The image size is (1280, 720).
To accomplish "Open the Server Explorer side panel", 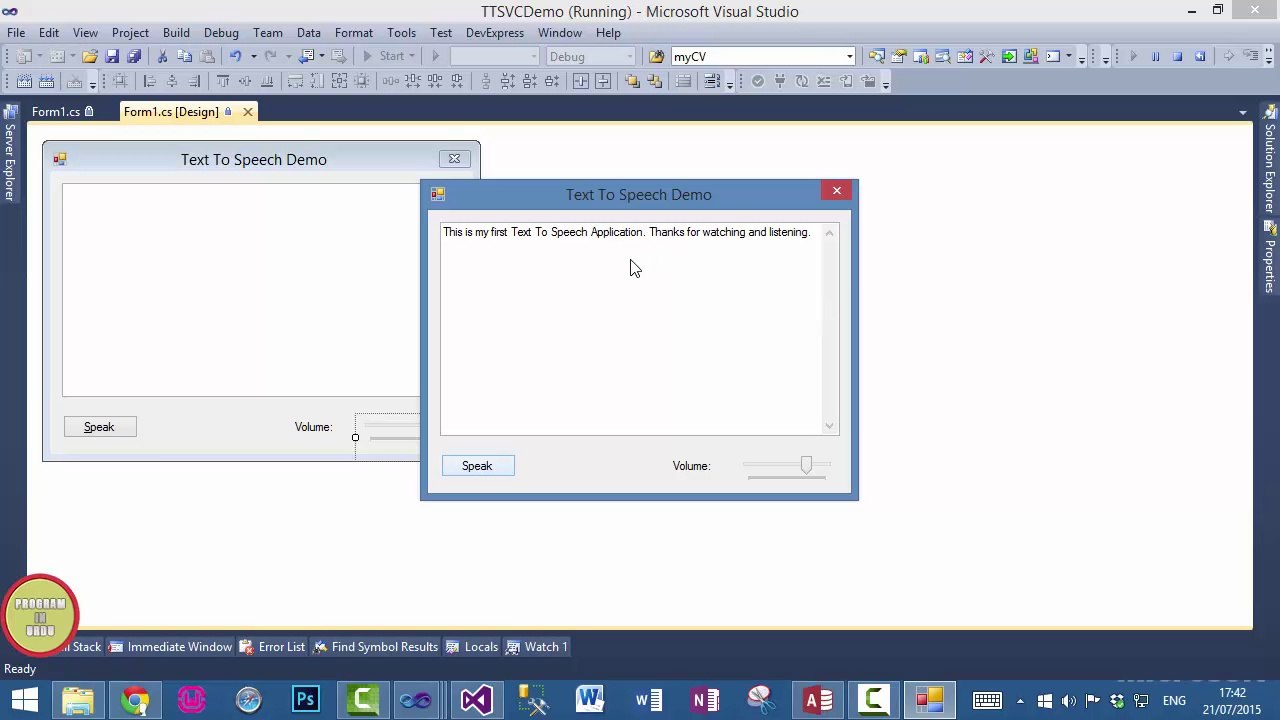I will coord(9,151).
